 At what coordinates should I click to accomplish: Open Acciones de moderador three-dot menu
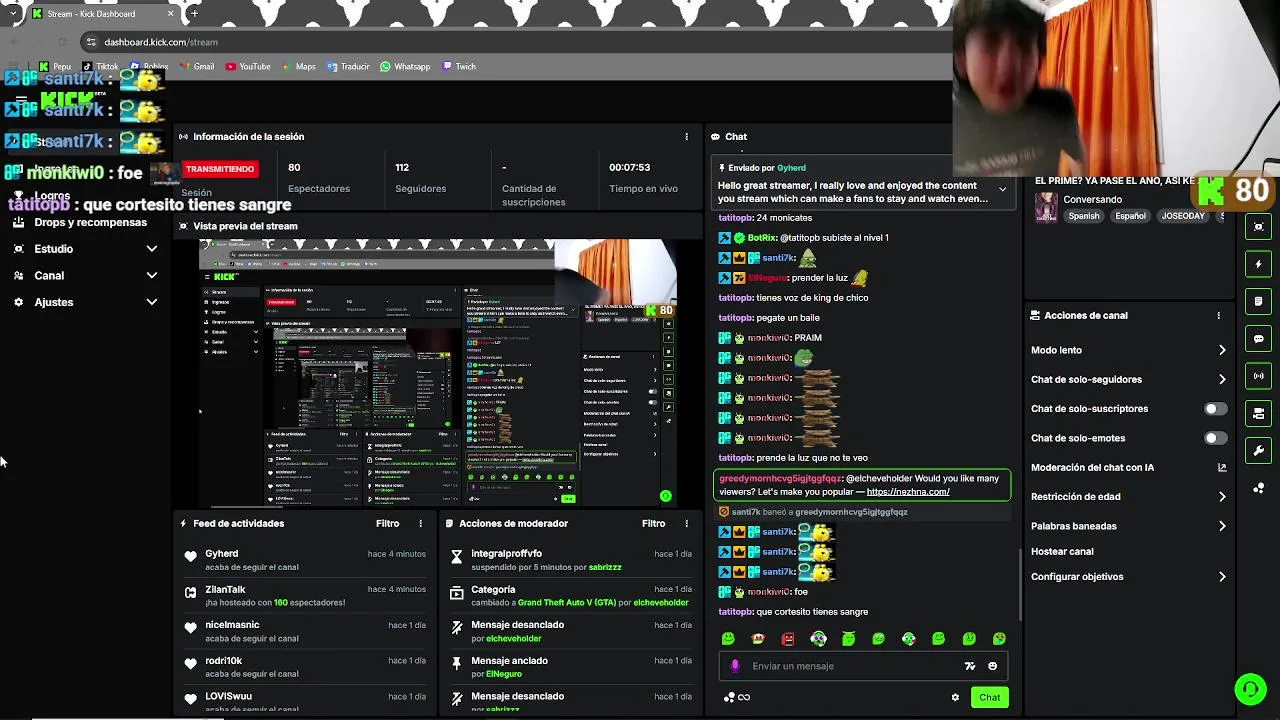686,524
